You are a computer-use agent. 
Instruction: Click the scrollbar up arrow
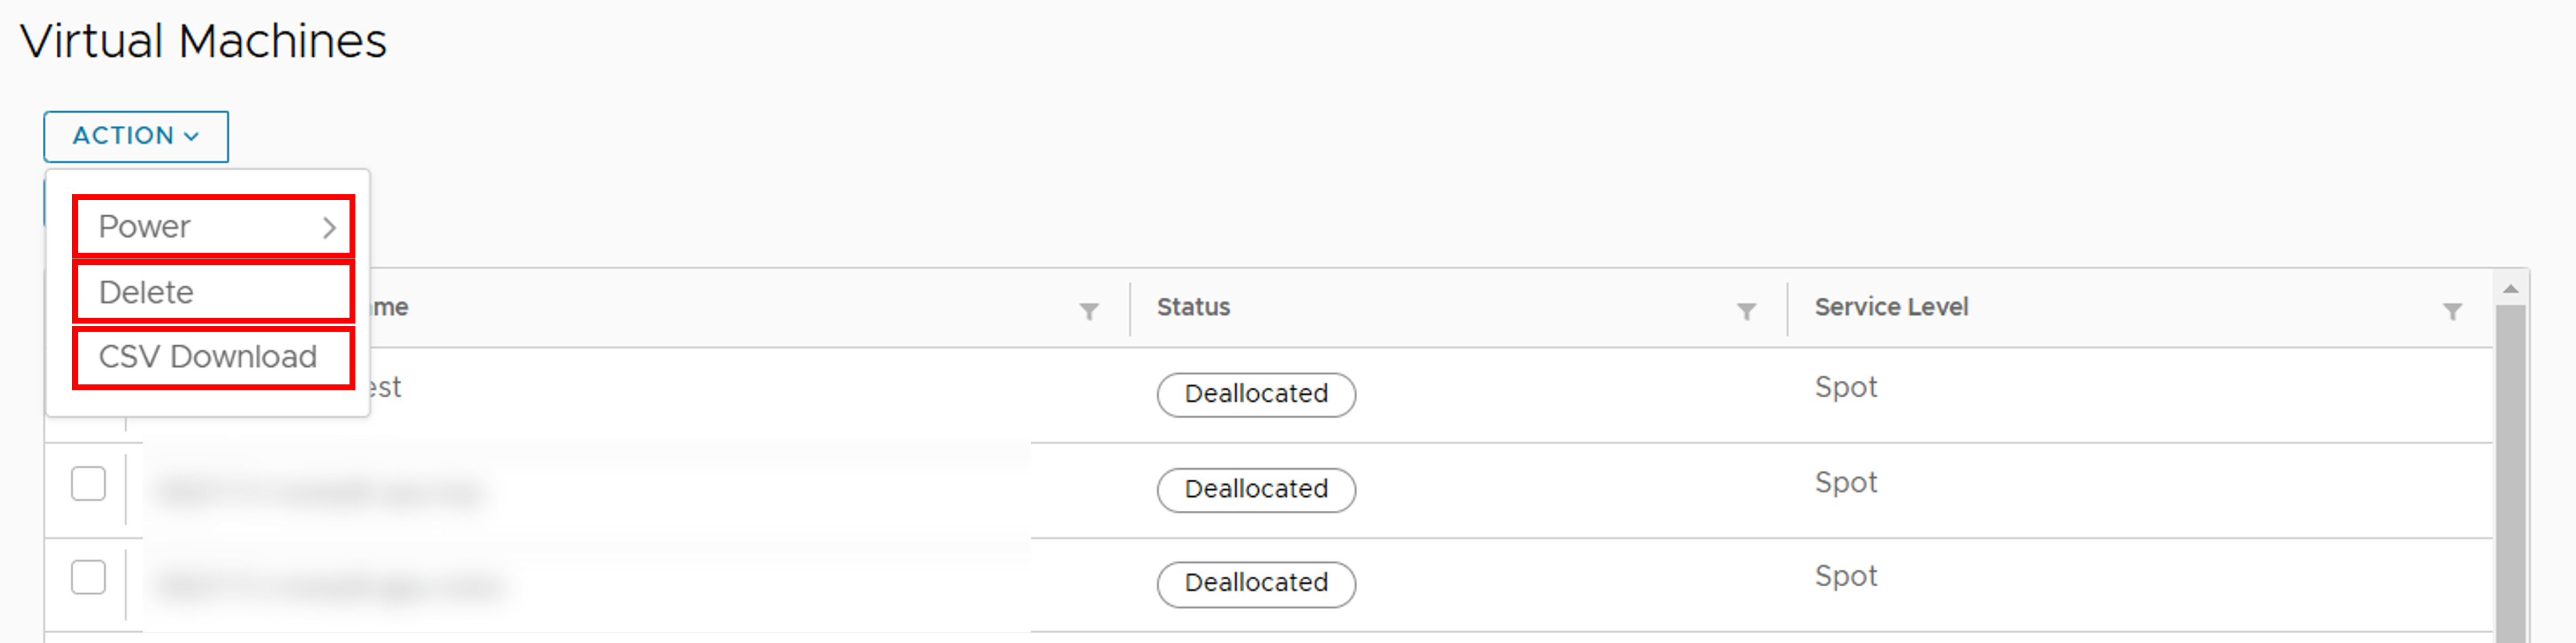tap(2510, 289)
